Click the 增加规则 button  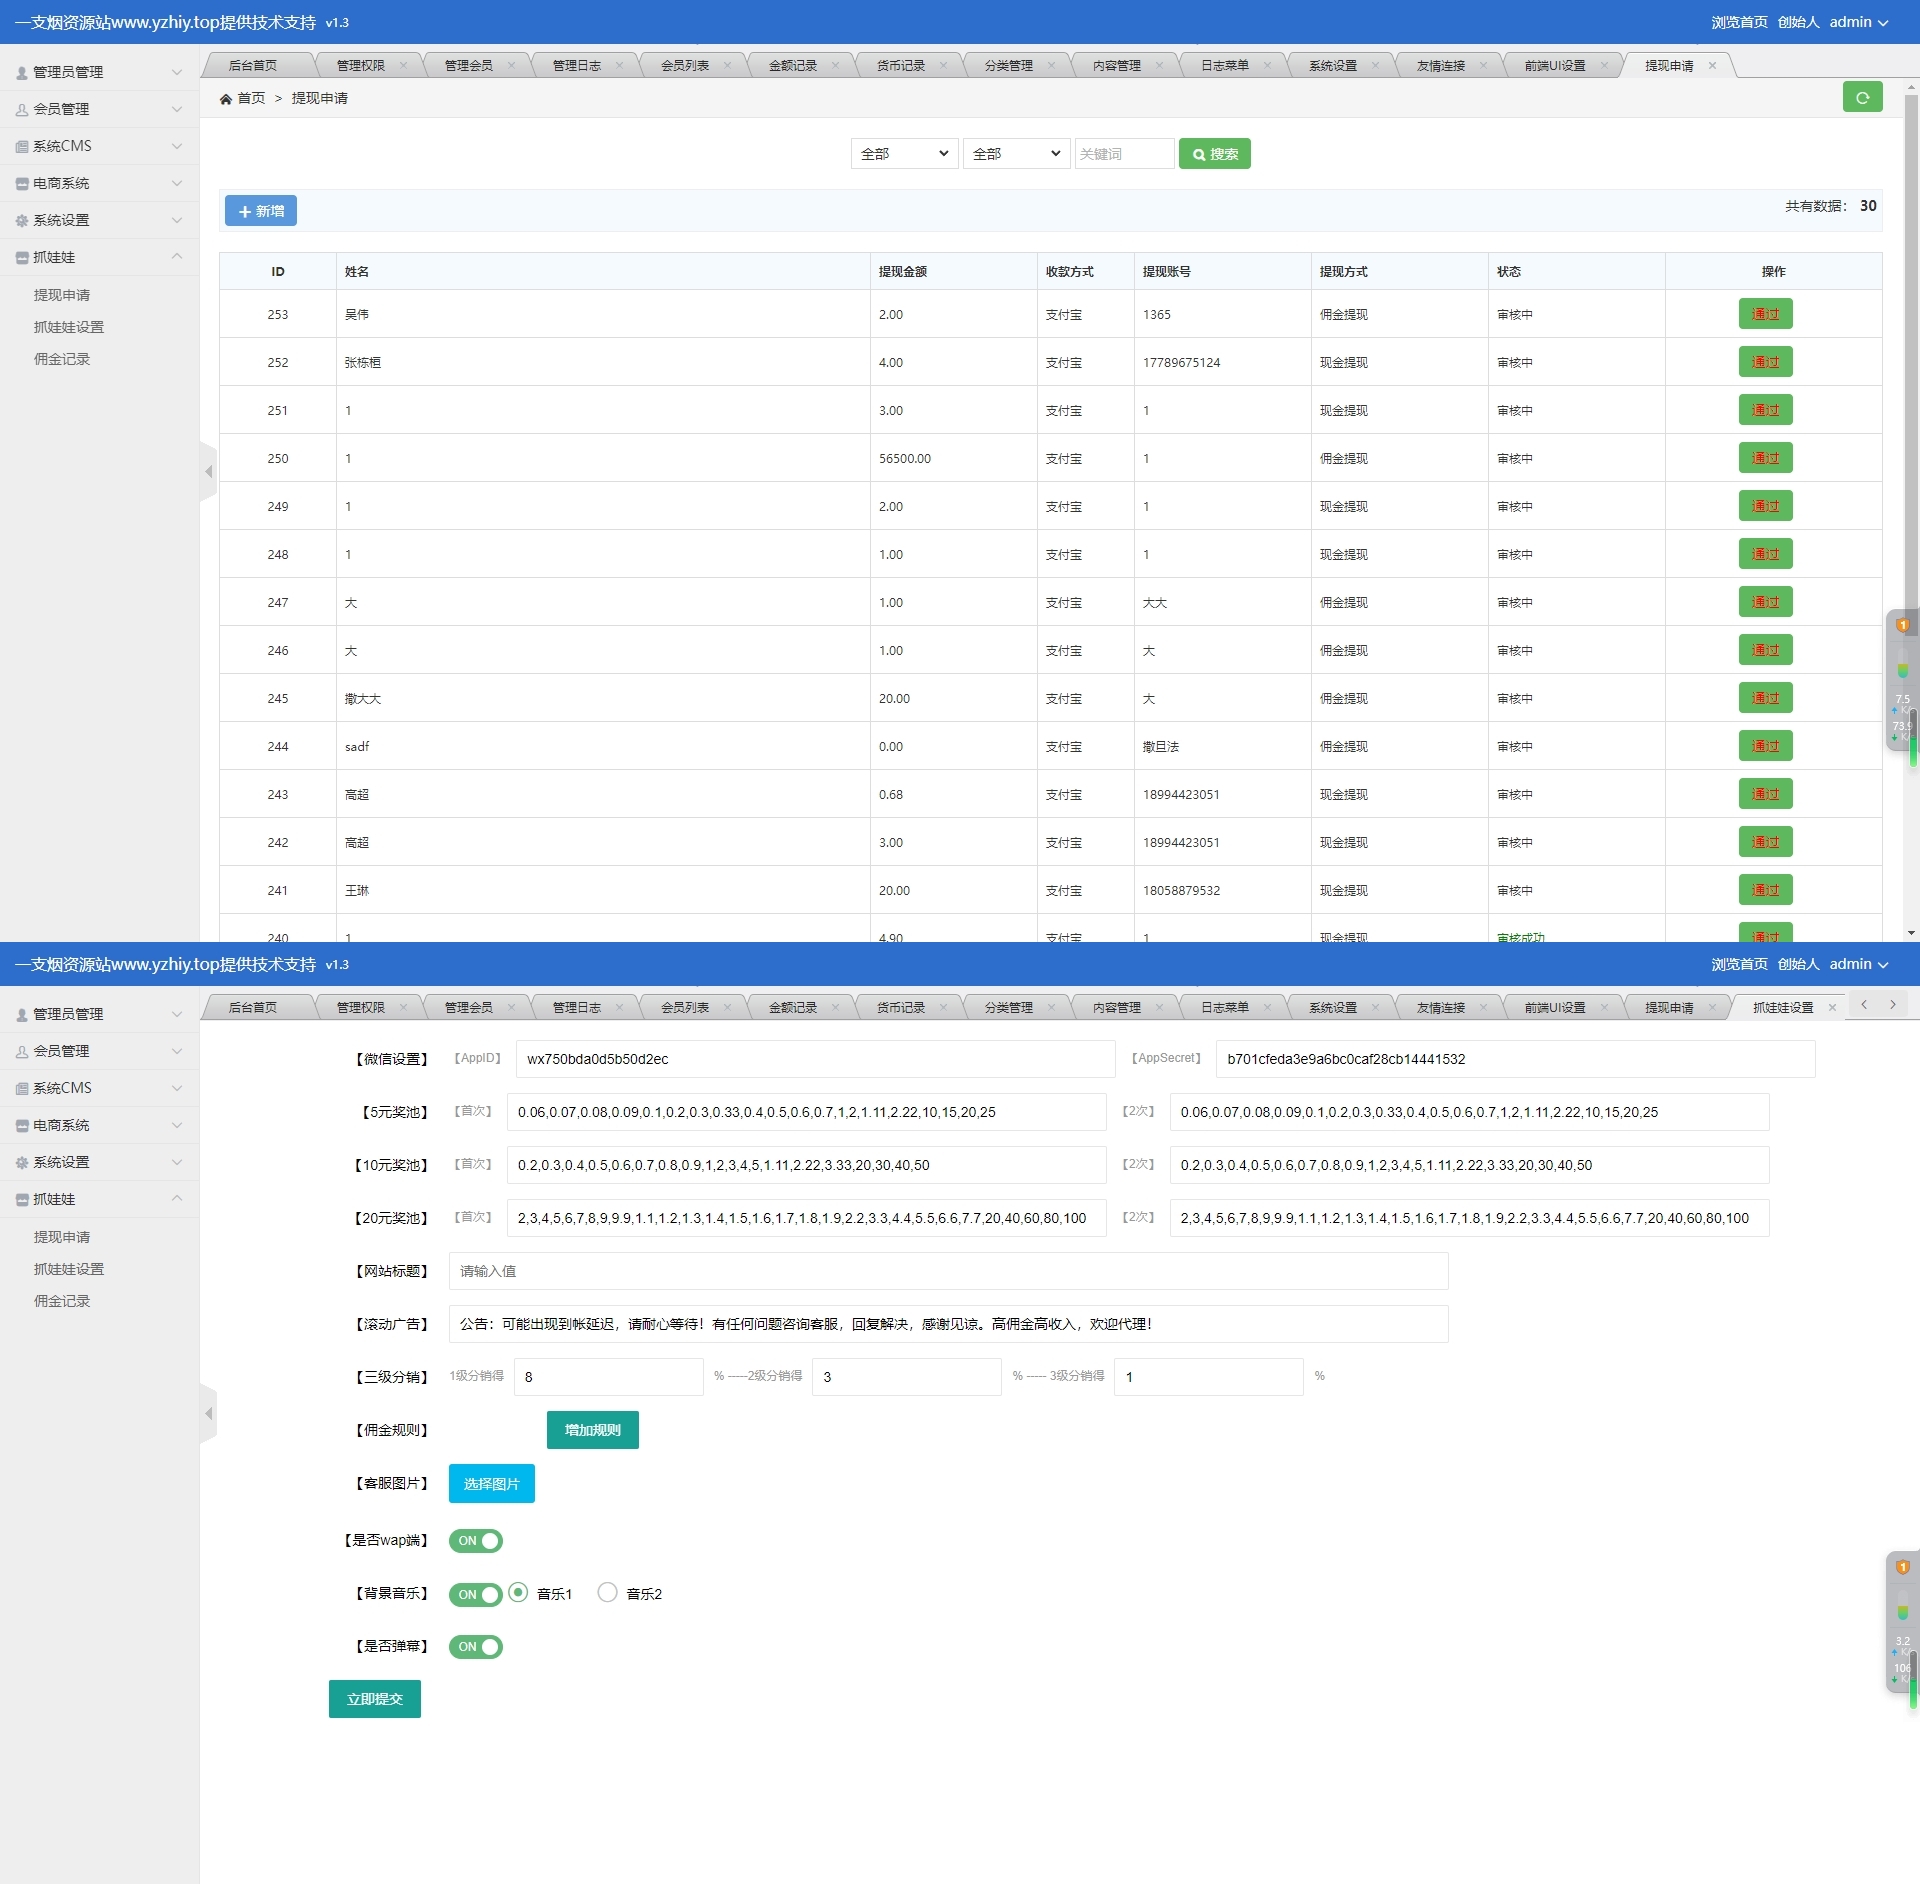point(593,1430)
